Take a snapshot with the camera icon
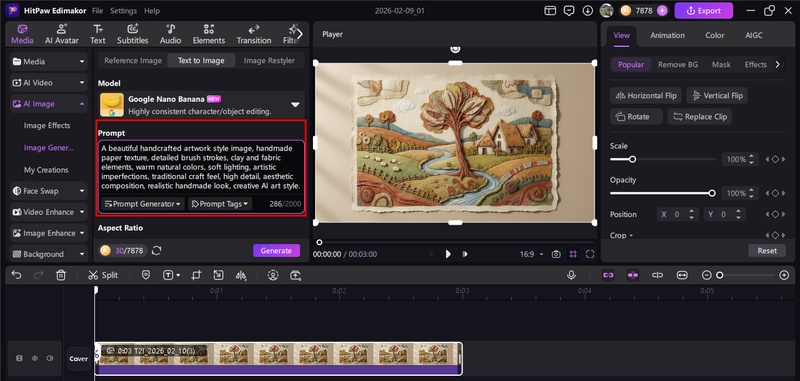This screenshot has height=381, width=800. pos(556,254)
